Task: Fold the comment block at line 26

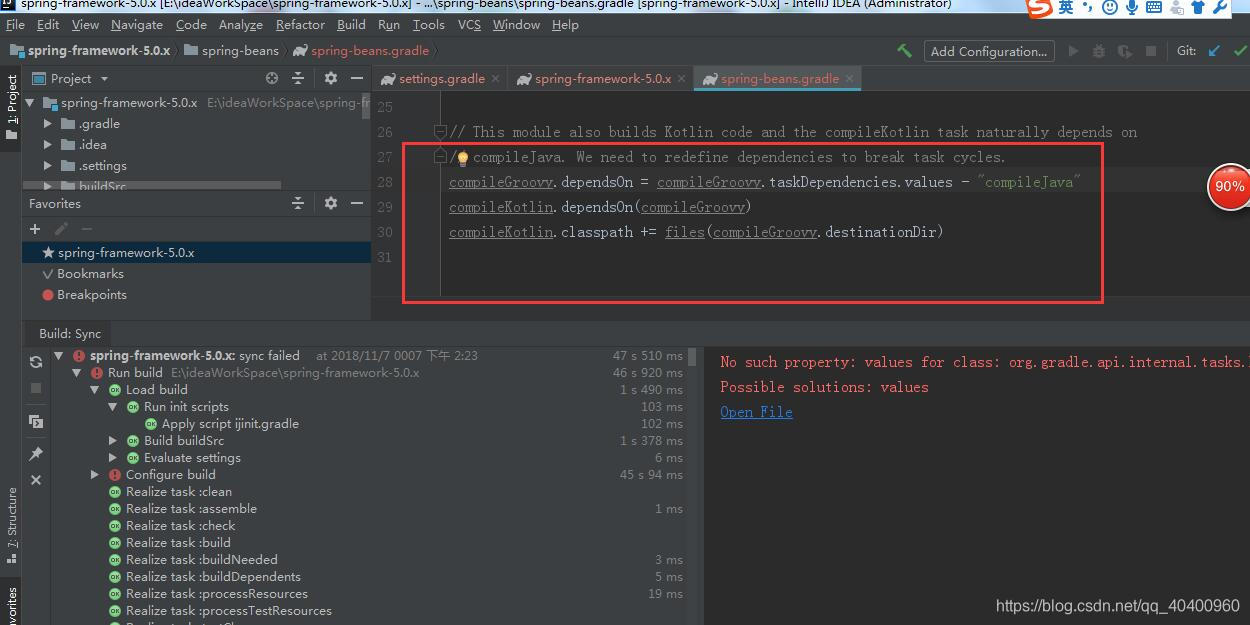Action: coord(440,132)
